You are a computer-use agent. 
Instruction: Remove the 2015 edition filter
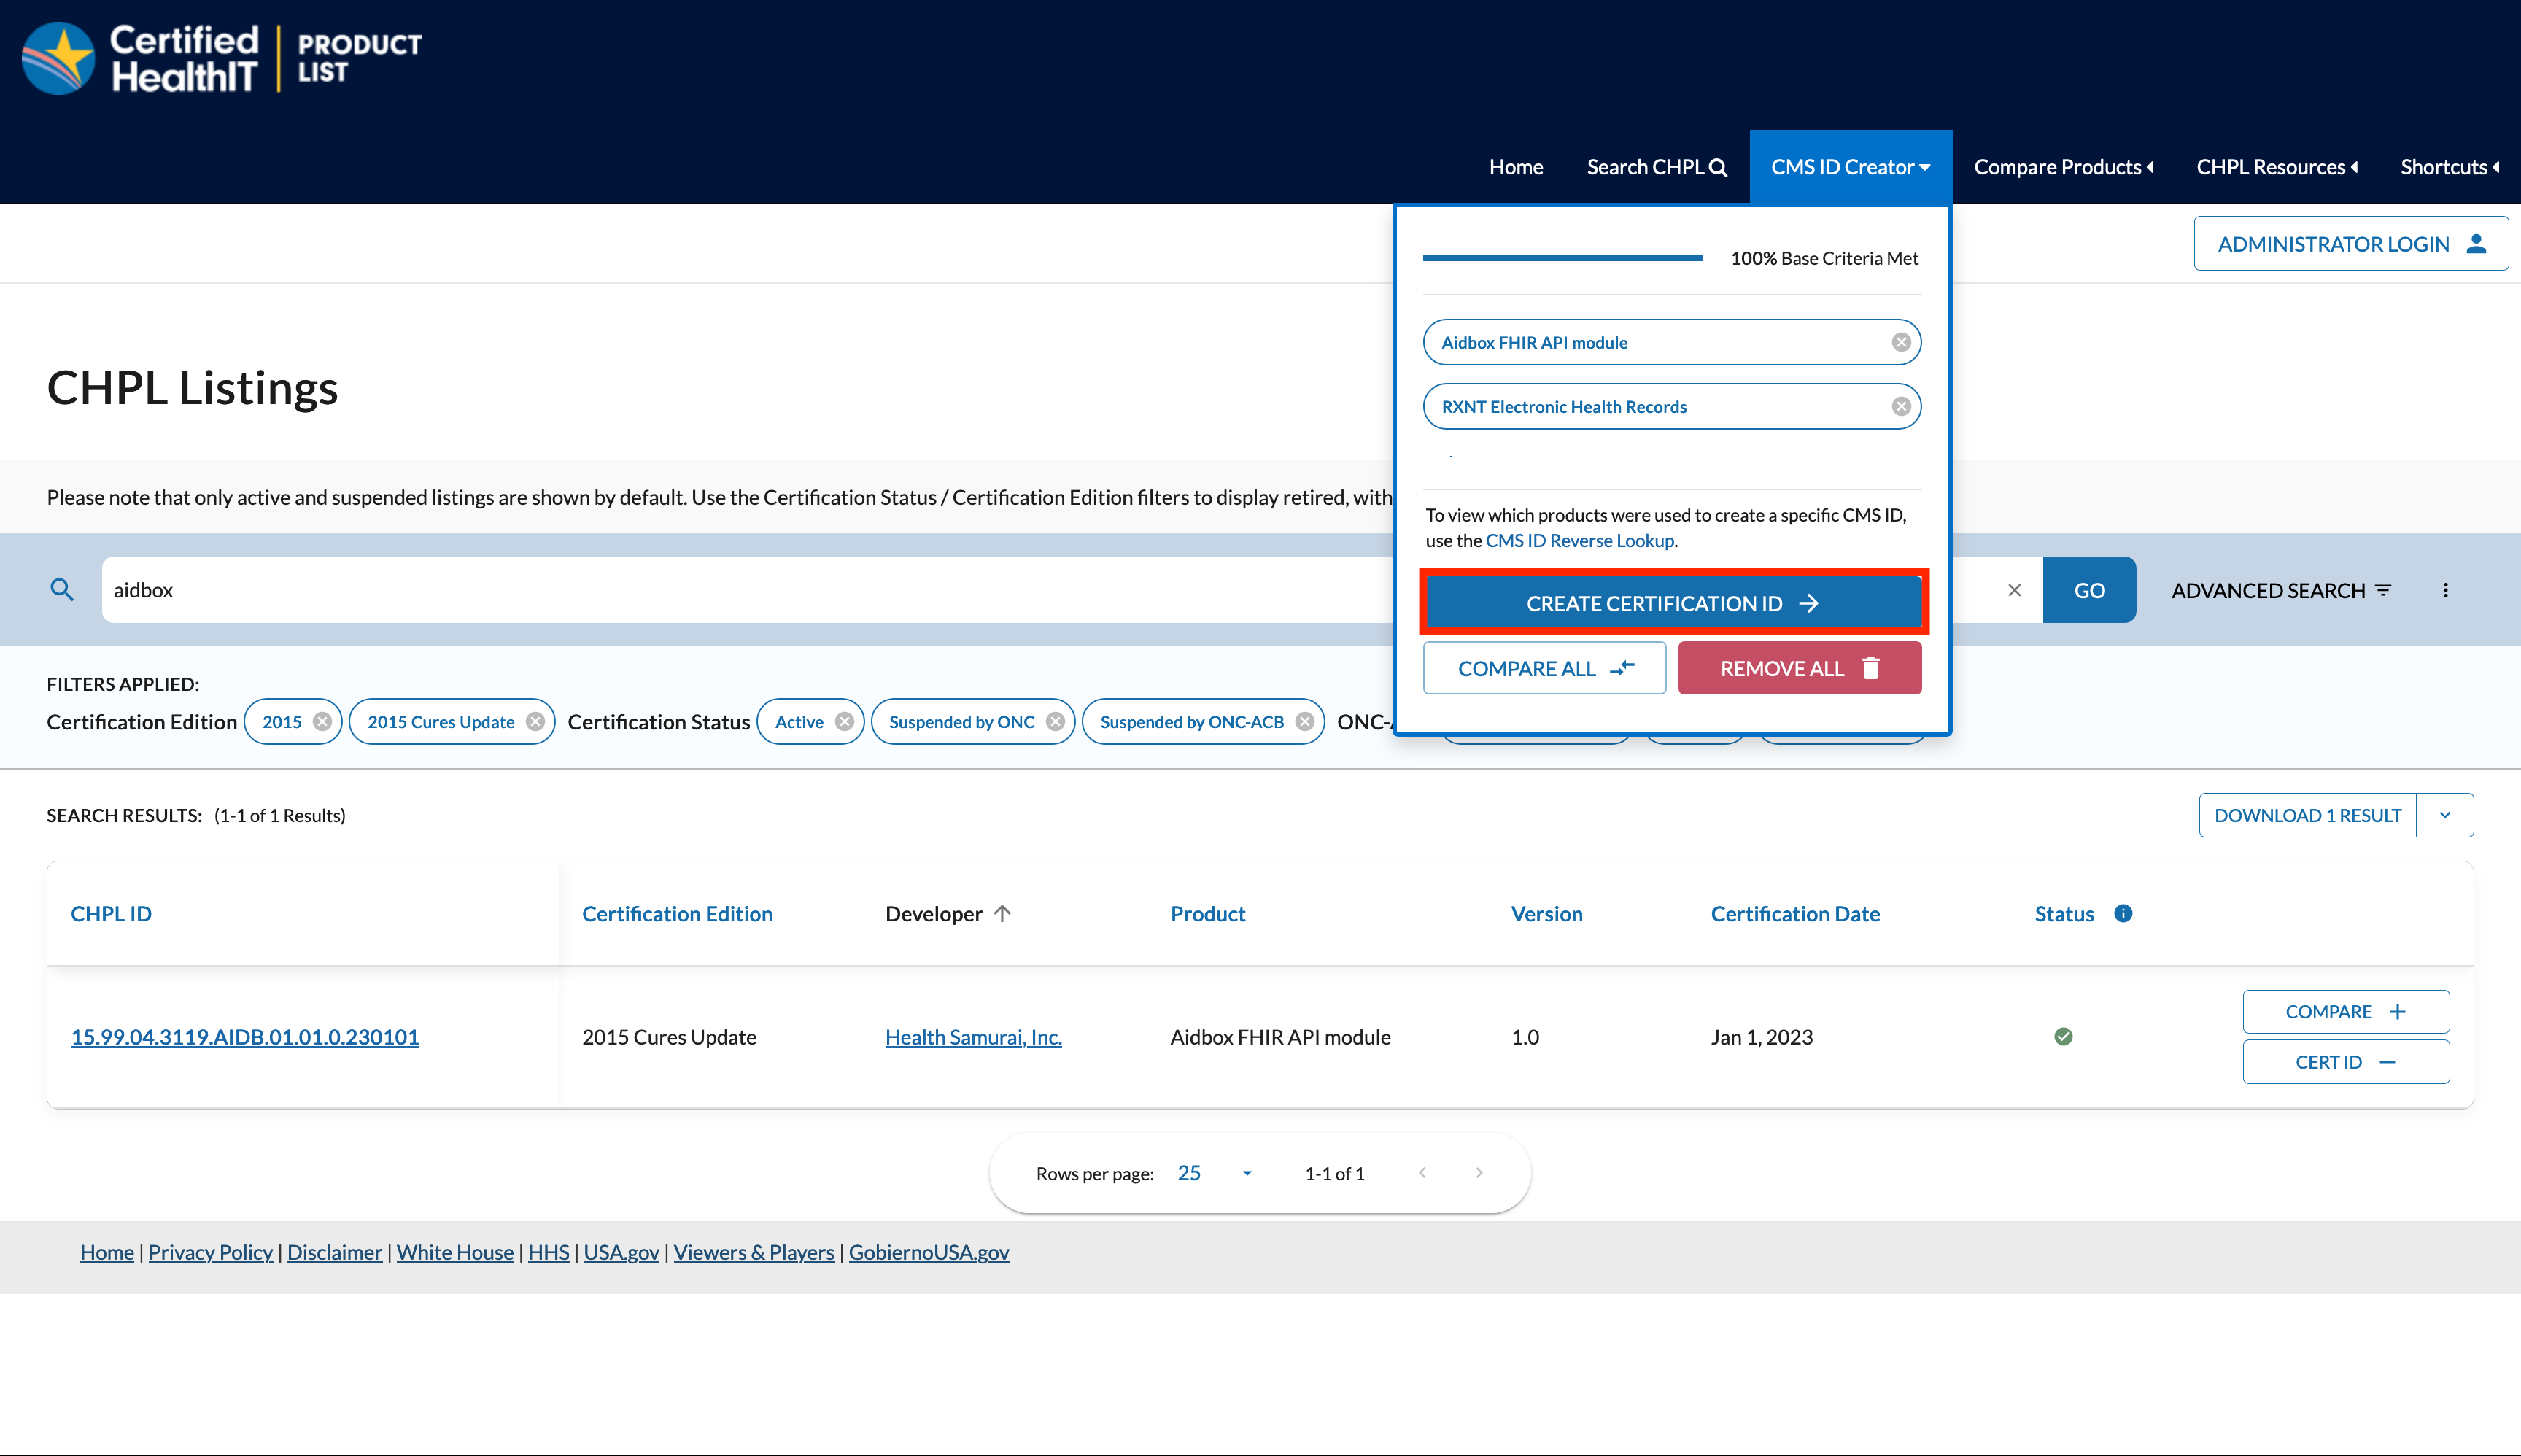click(x=322, y=722)
